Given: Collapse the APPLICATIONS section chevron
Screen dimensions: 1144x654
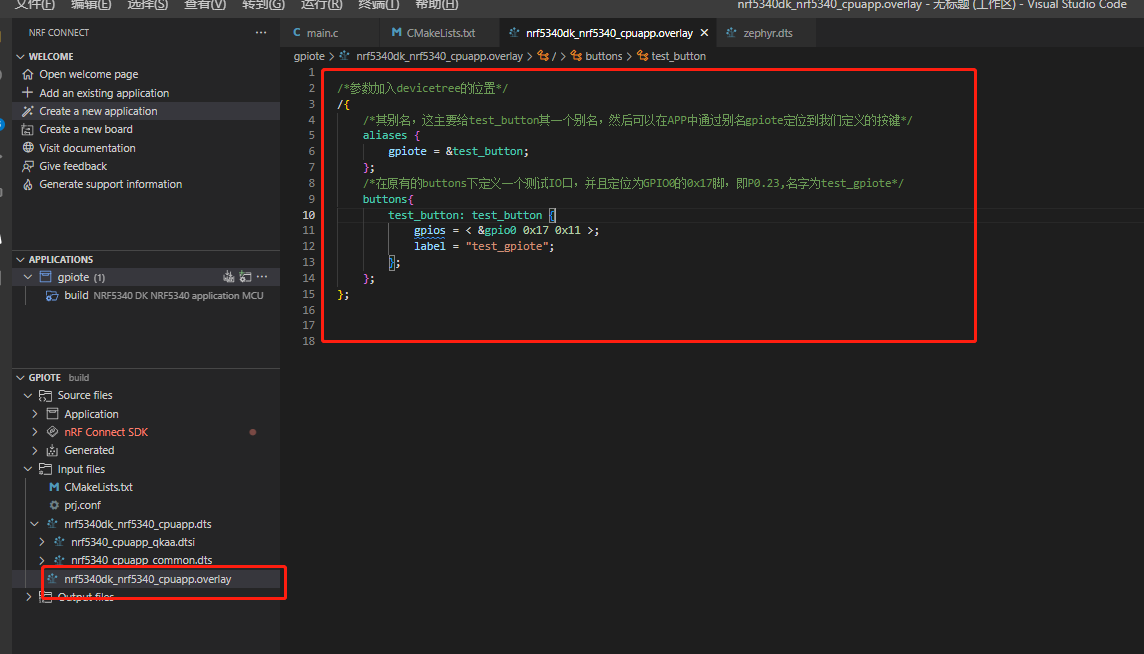Looking at the screenshot, I should [x=20, y=259].
